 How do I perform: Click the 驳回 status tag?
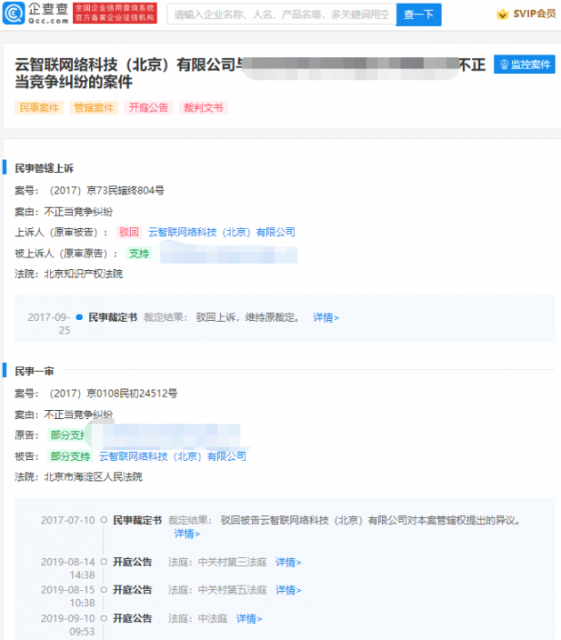pos(129,232)
